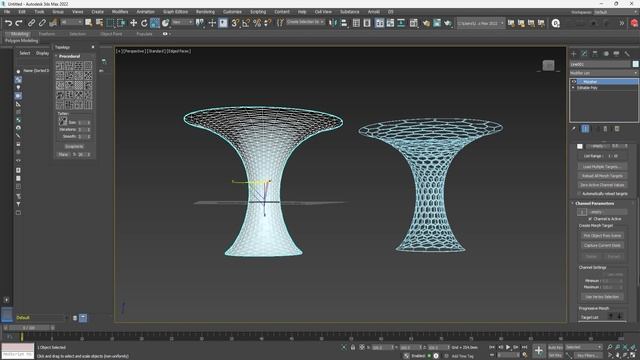Open the project path dropdown in toolbar

(x=480, y=23)
